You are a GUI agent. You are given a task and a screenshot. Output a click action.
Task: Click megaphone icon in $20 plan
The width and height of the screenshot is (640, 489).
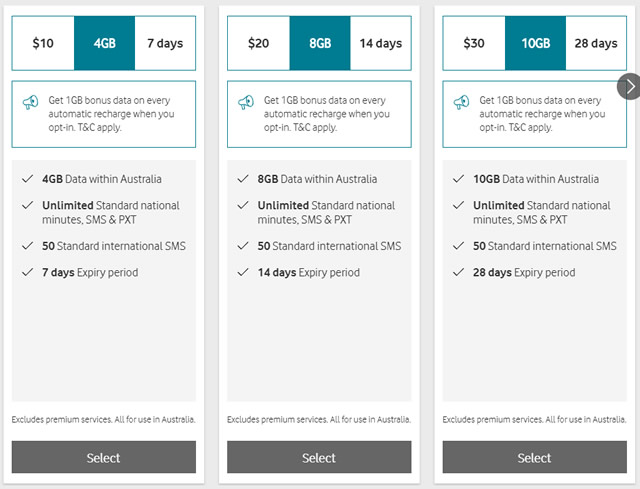point(246,102)
